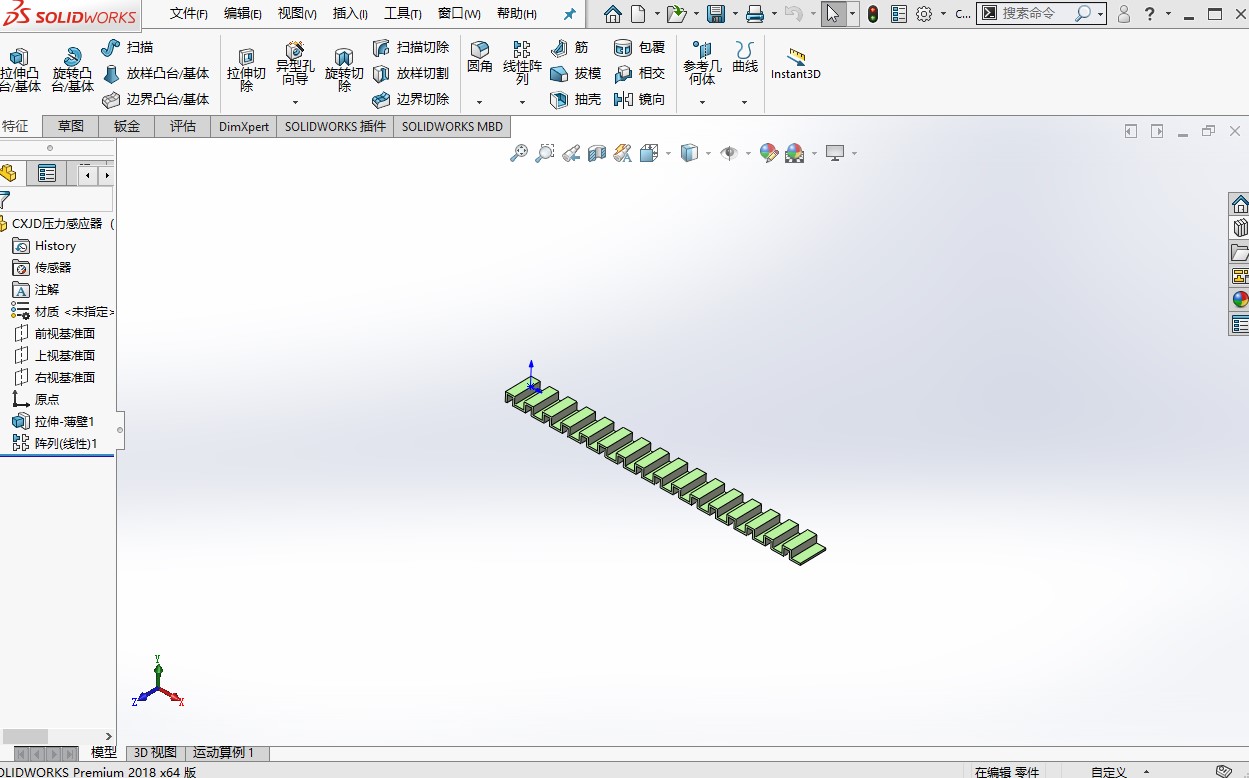Open the 视图(V) menu
This screenshot has width=1249, height=778.
pyautogui.click(x=297, y=14)
